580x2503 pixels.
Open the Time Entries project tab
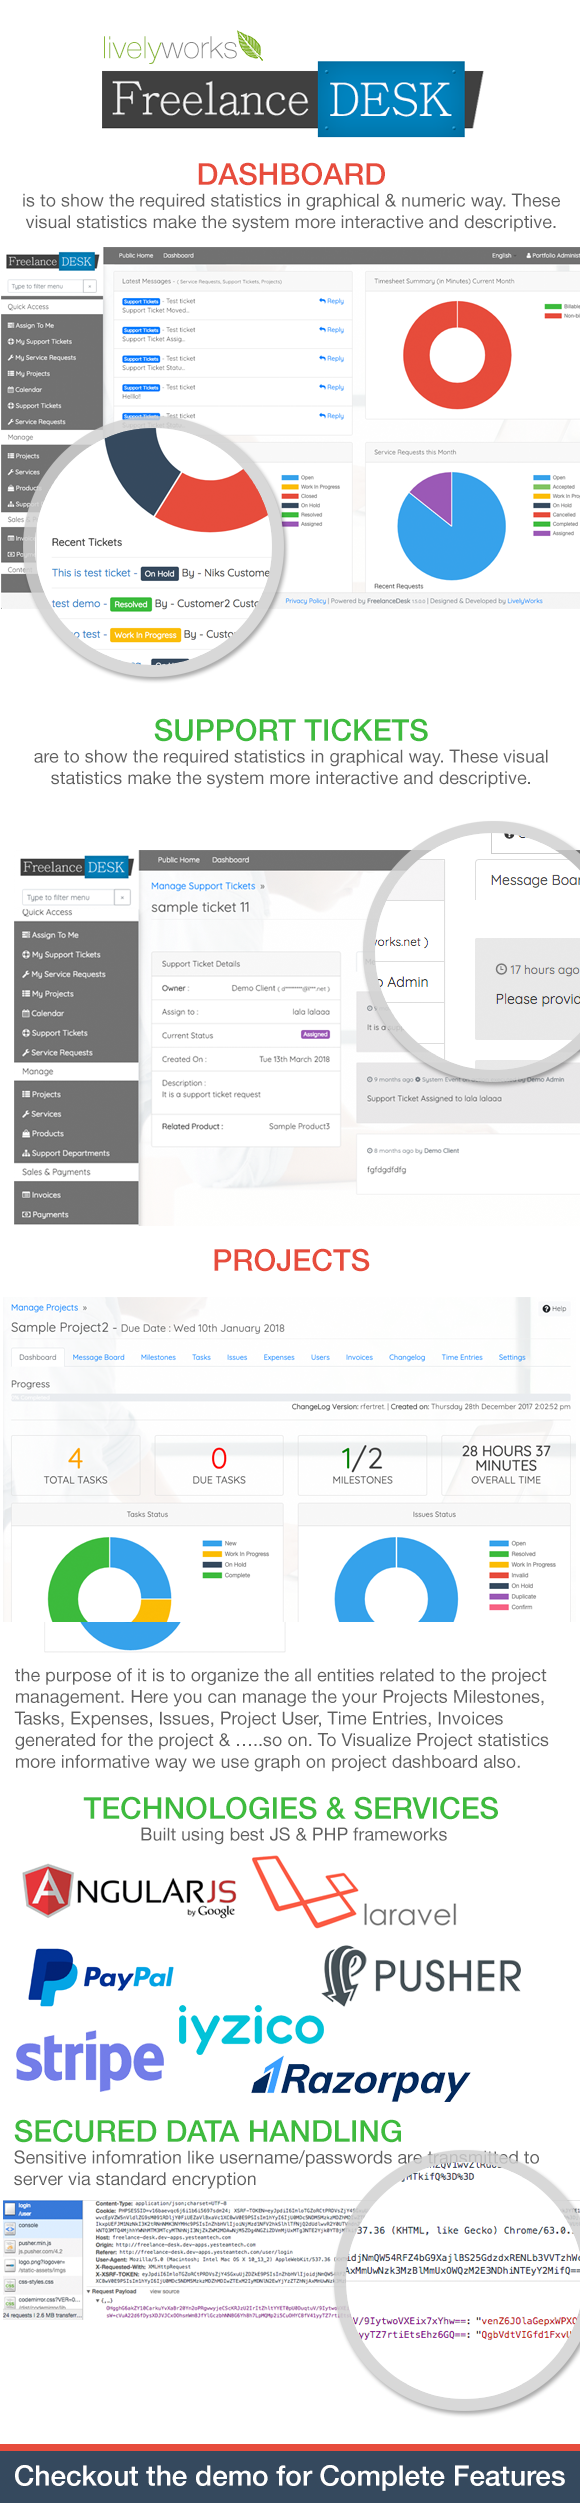coord(462,1357)
